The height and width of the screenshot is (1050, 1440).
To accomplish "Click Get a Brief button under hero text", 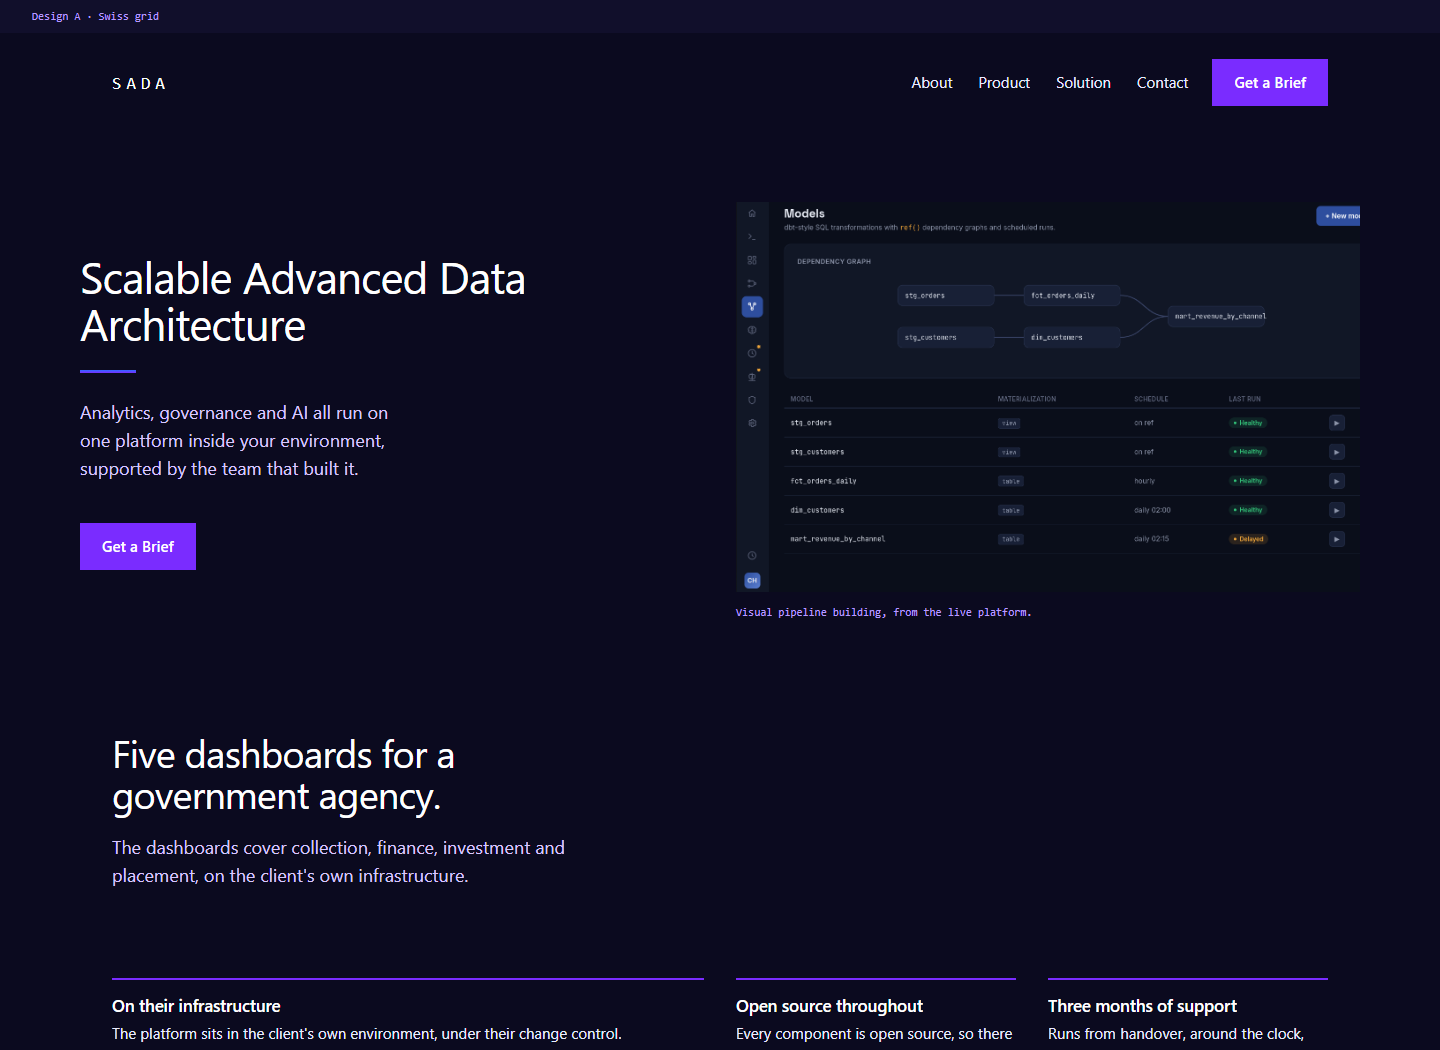I will tap(138, 546).
